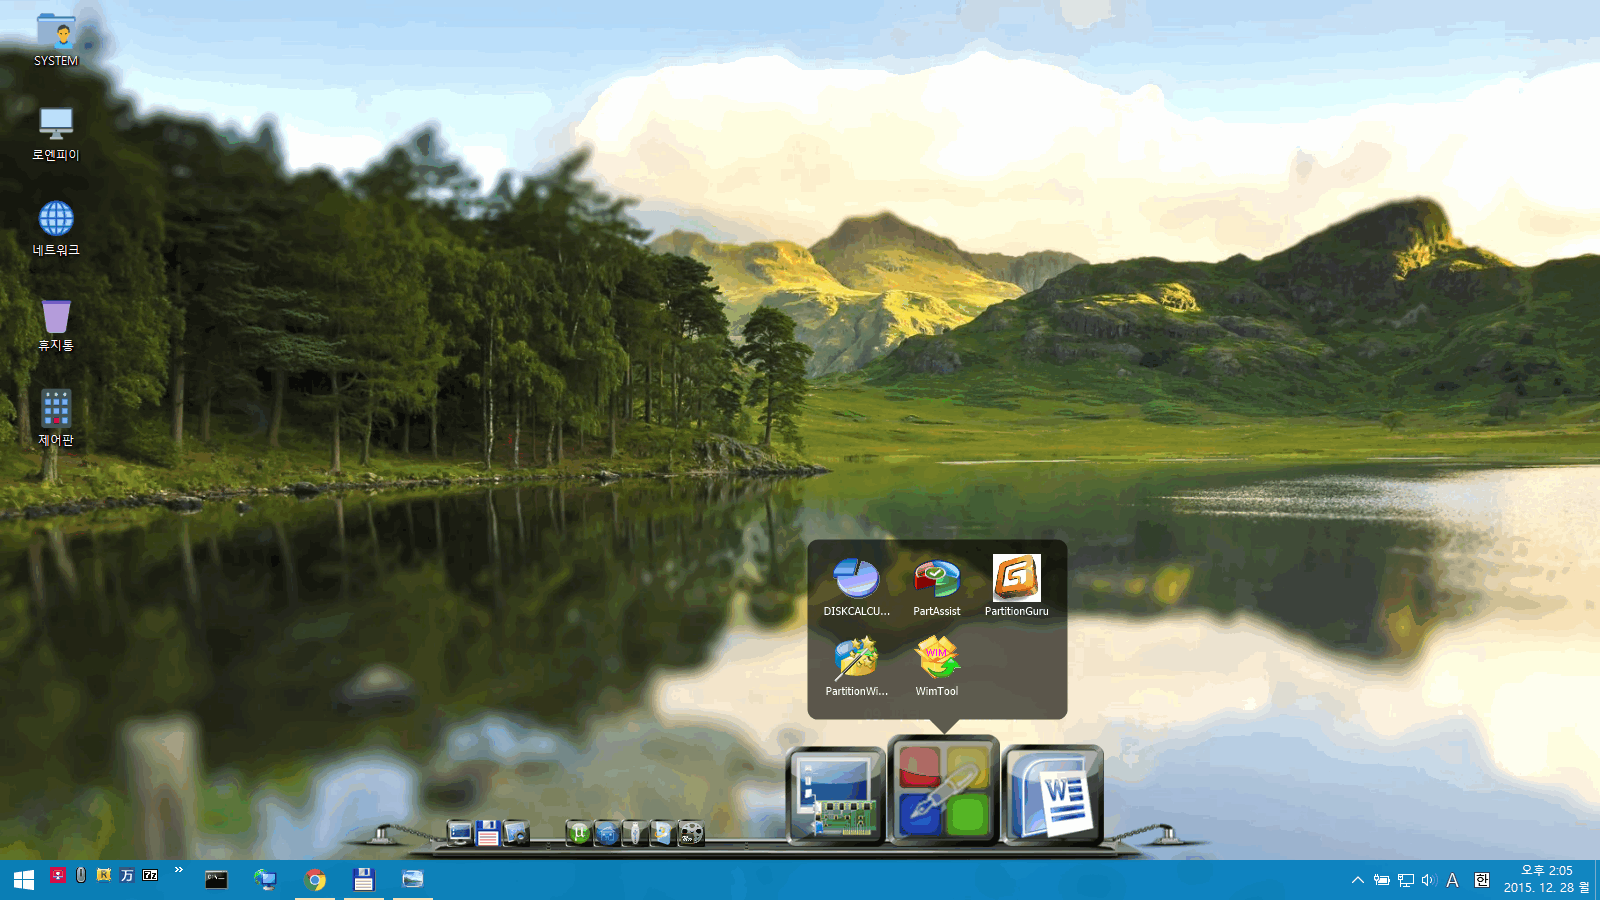The image size is (1600, 900).
Task: Toggle the 한 Korean IME indicator
Action: point(1482,881)
